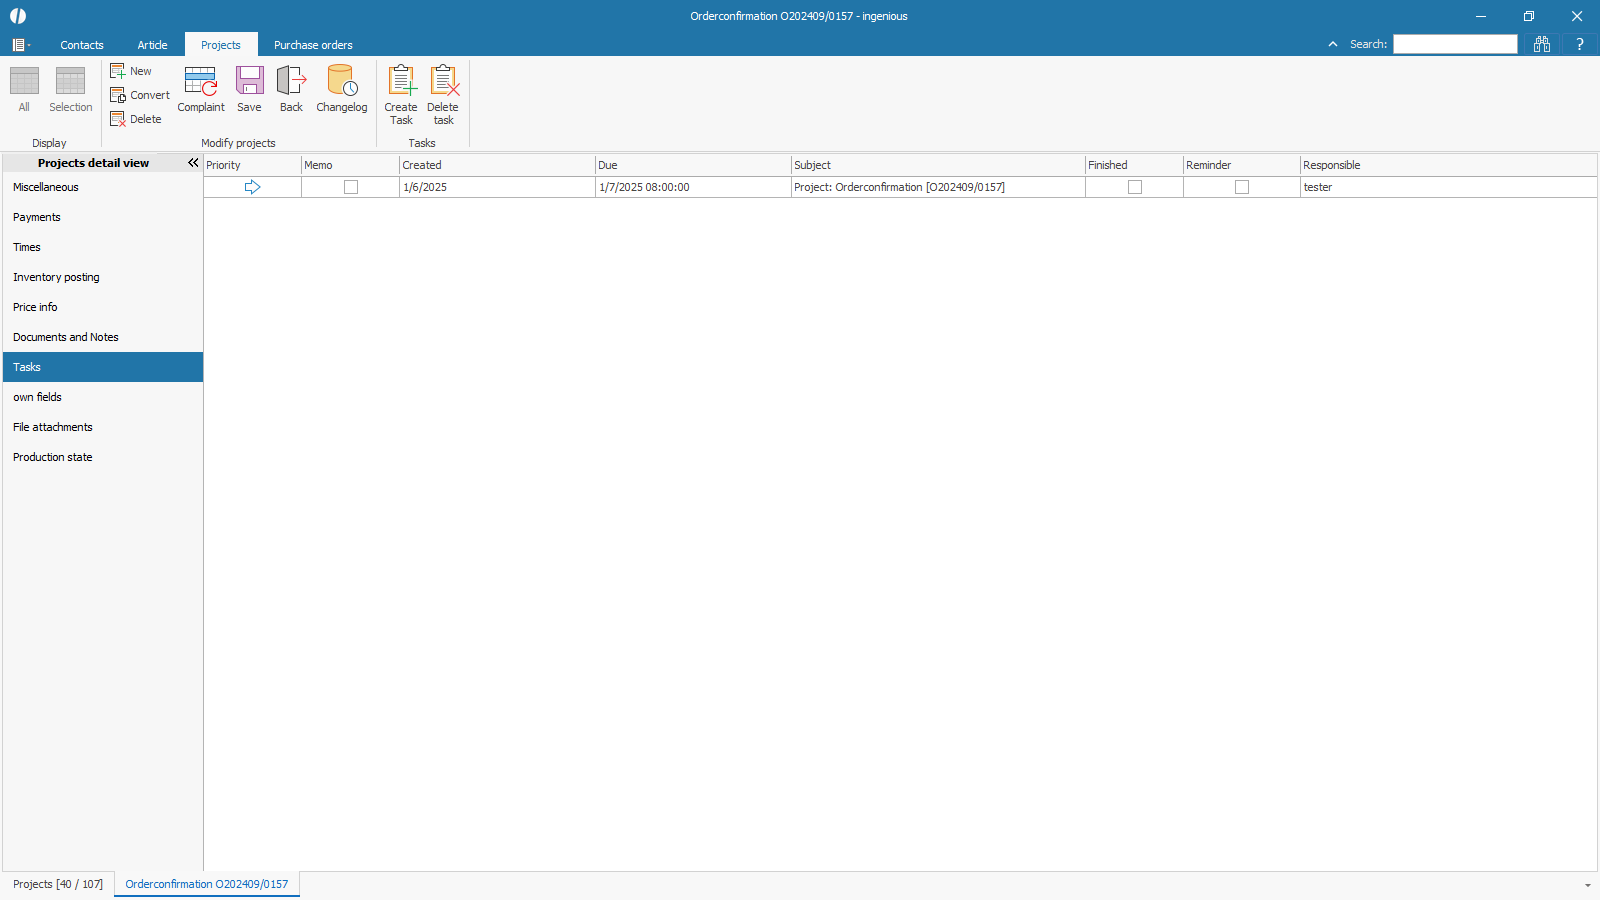Viewport: 1600px width, 900px height.
Task: Collapse the ribbon with the up chevron
Action: [1333, 44]
